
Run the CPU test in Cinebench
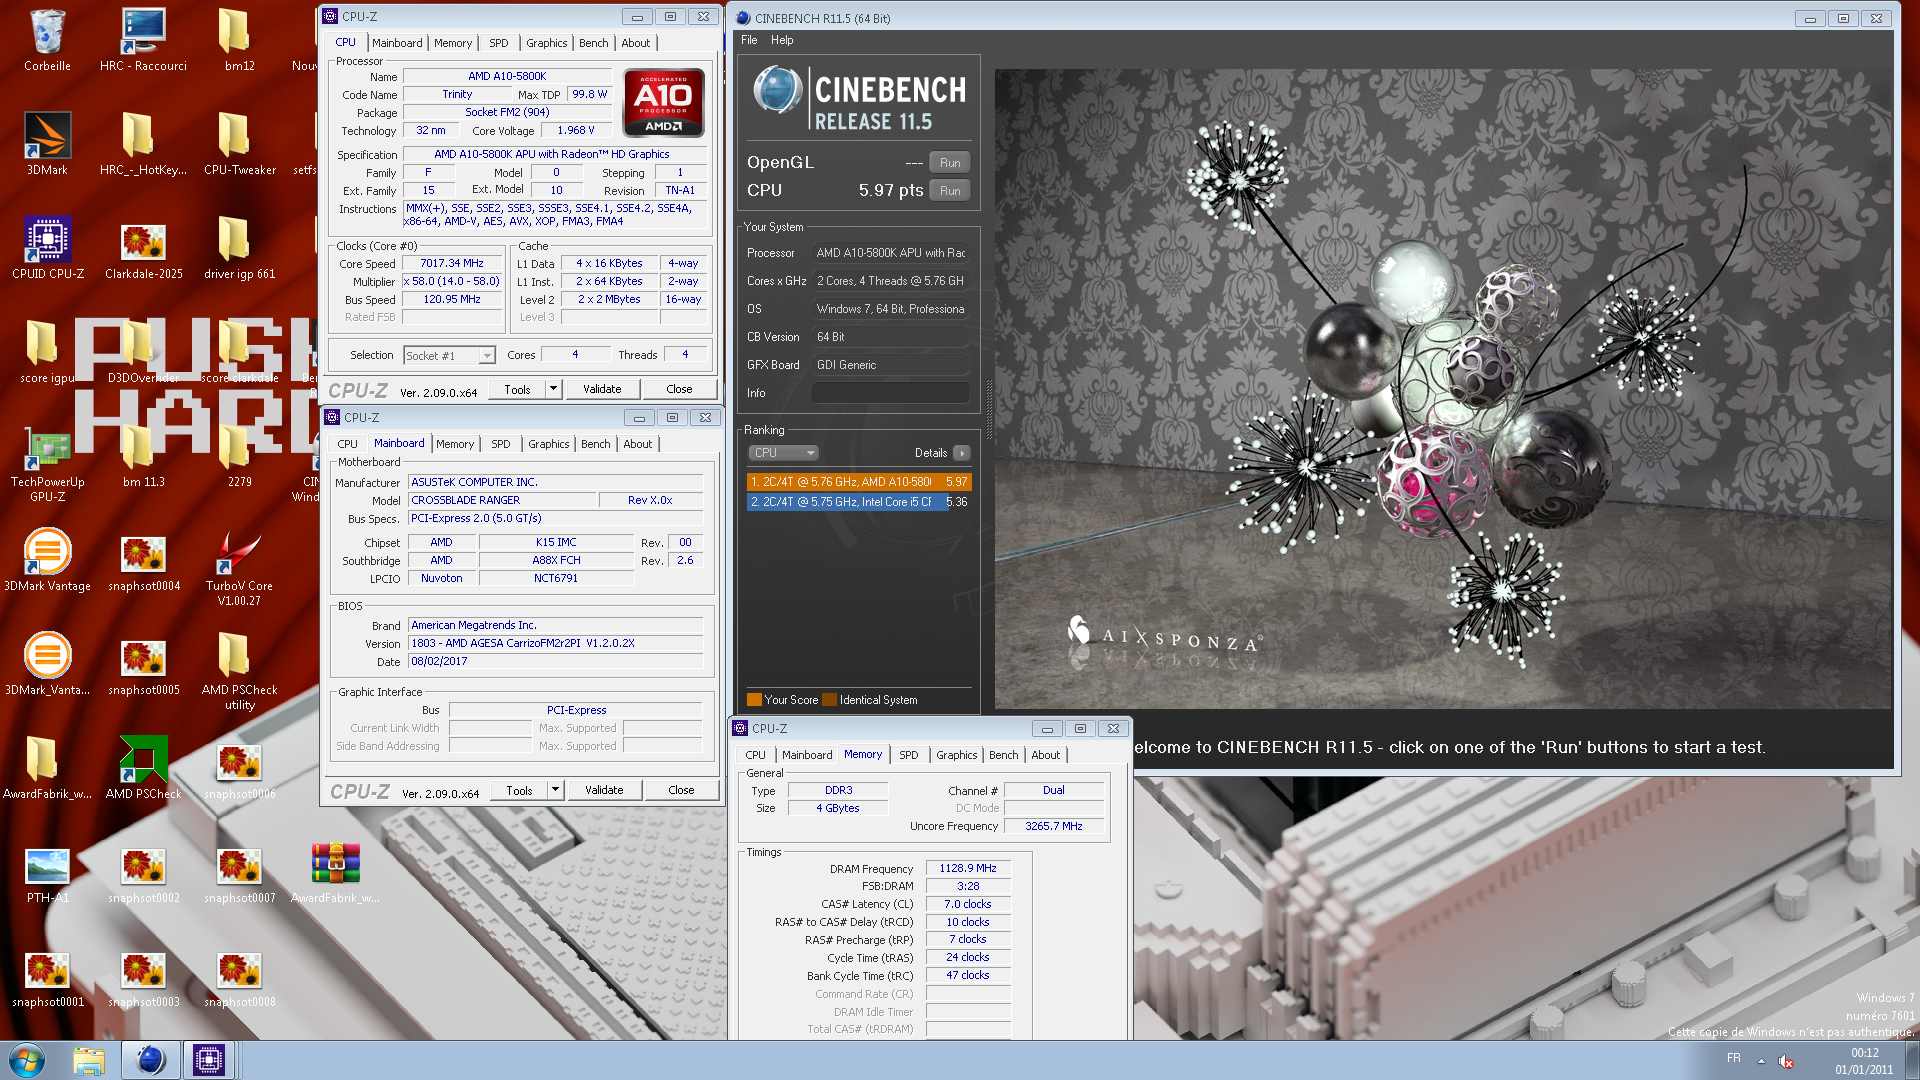pos(950,191)
